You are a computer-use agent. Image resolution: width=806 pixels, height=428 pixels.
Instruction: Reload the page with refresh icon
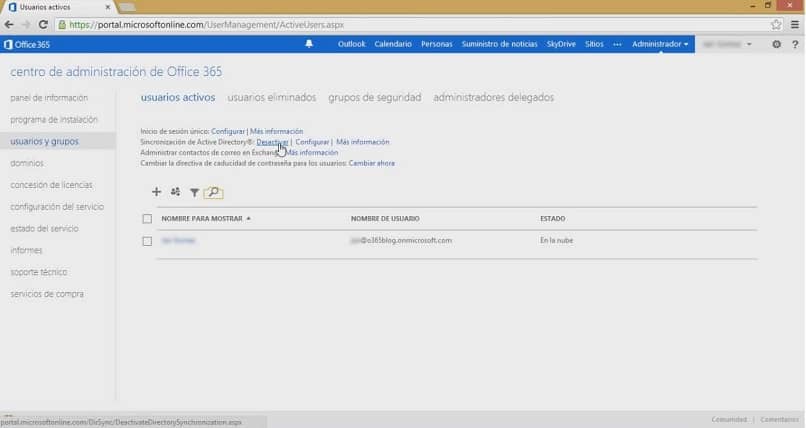point(43,25)
